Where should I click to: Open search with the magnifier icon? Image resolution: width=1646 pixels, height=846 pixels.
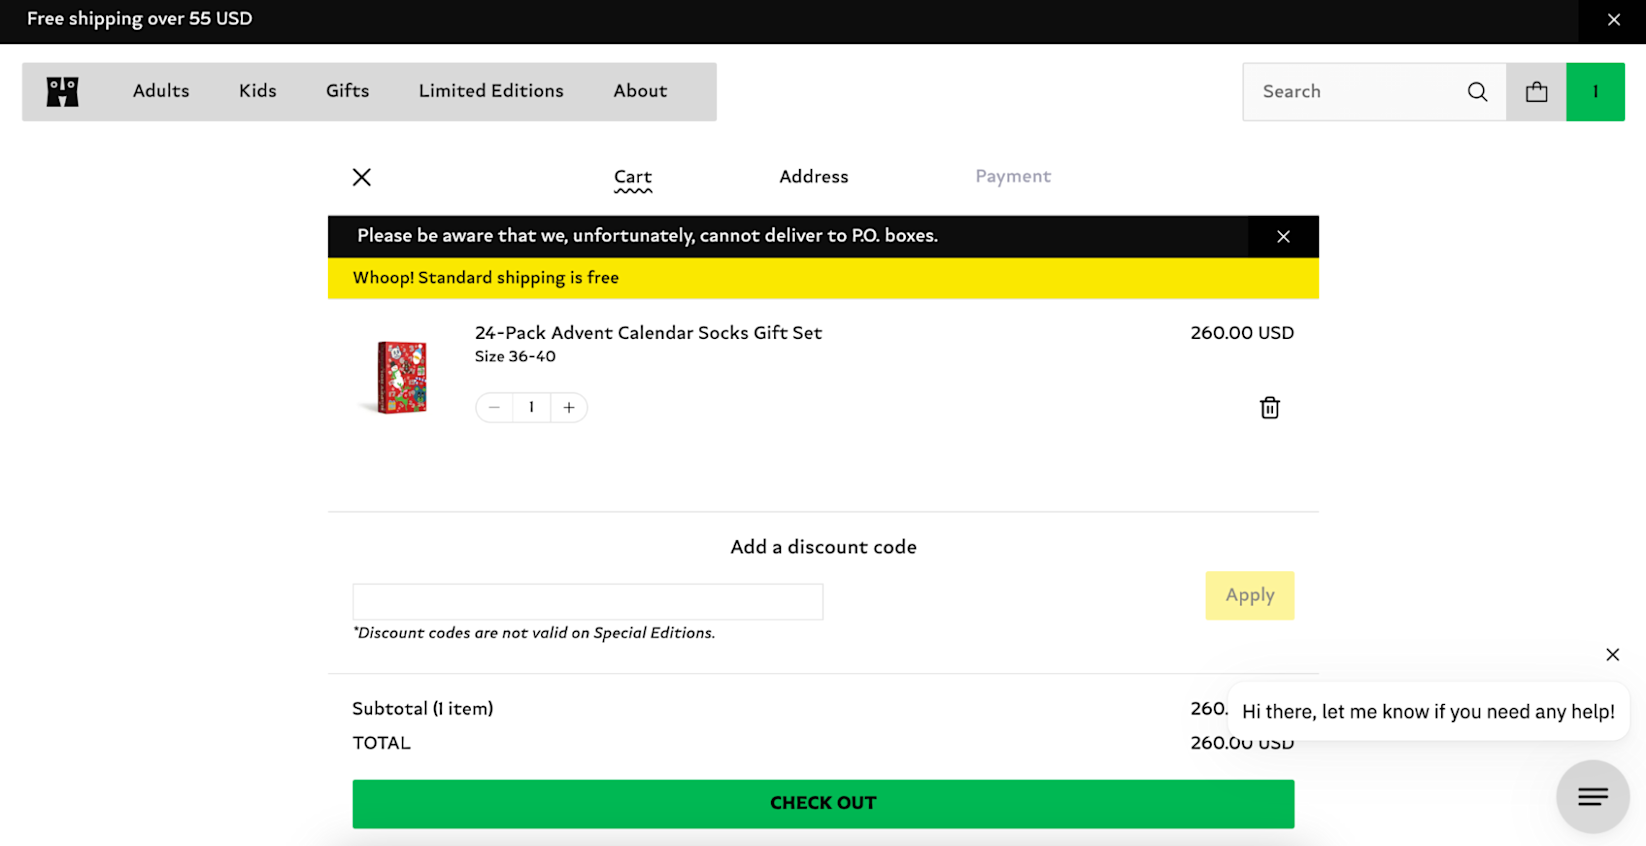(1477, 91)
